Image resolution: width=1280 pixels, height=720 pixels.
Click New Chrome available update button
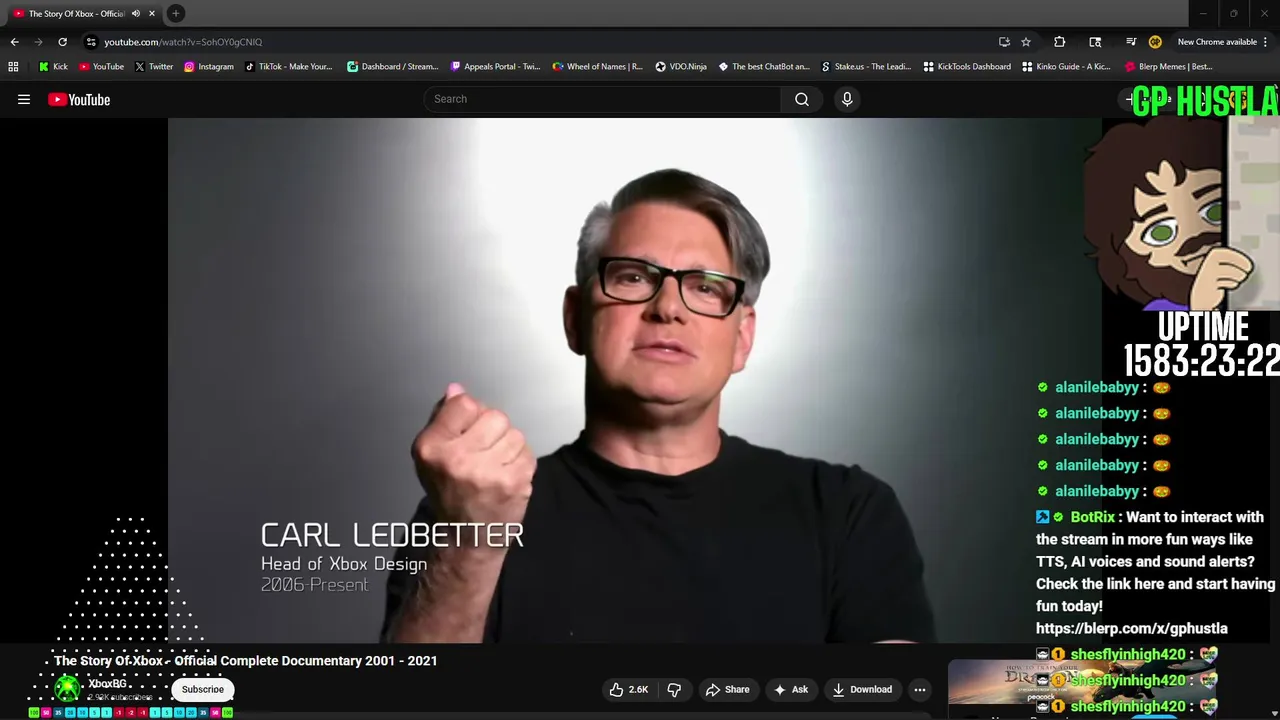pyautogui.click(x=1216, y=42)
